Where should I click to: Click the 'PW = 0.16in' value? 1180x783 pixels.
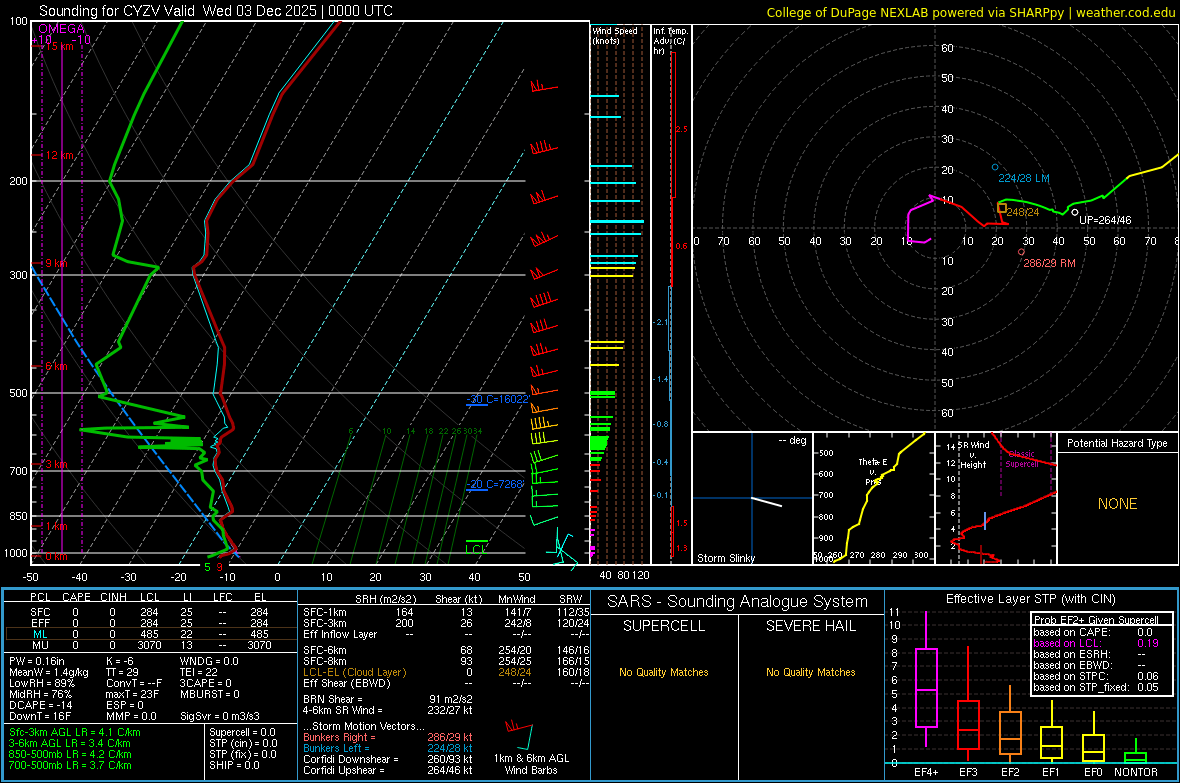click(x=36, y=661)
